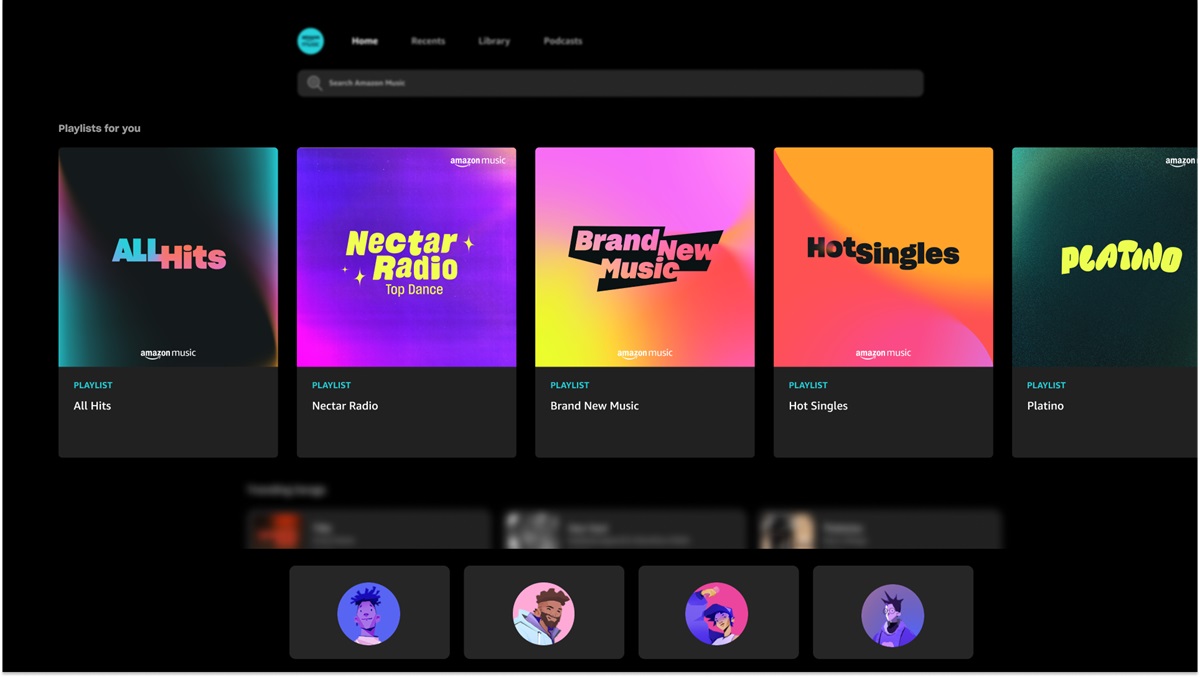Open the Library tab
Viewport: 1200px width, 677px height.
click(494, 41)
